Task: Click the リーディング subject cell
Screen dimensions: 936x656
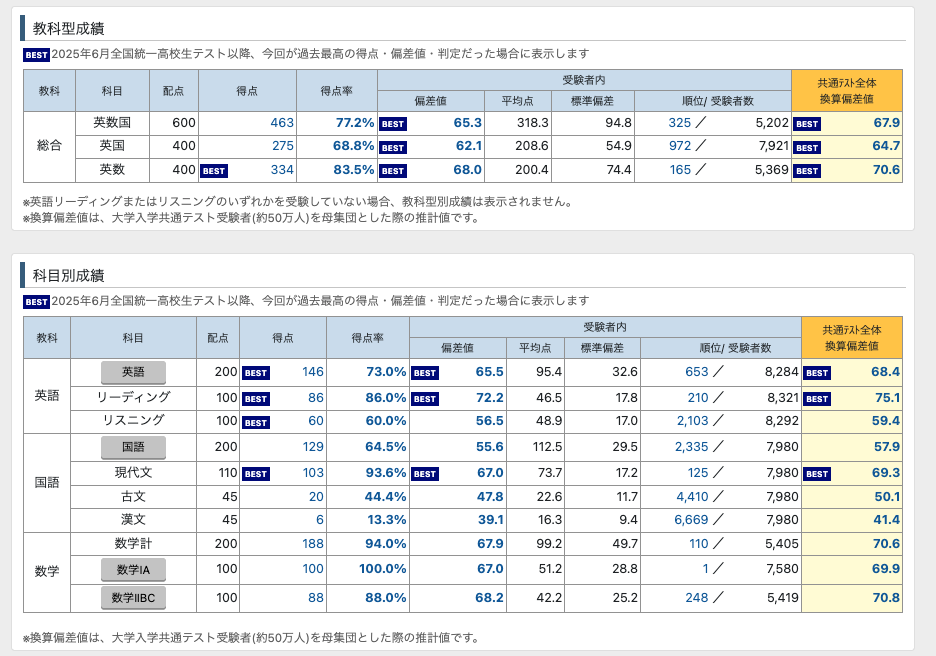Action: click(x=133, y=398)
